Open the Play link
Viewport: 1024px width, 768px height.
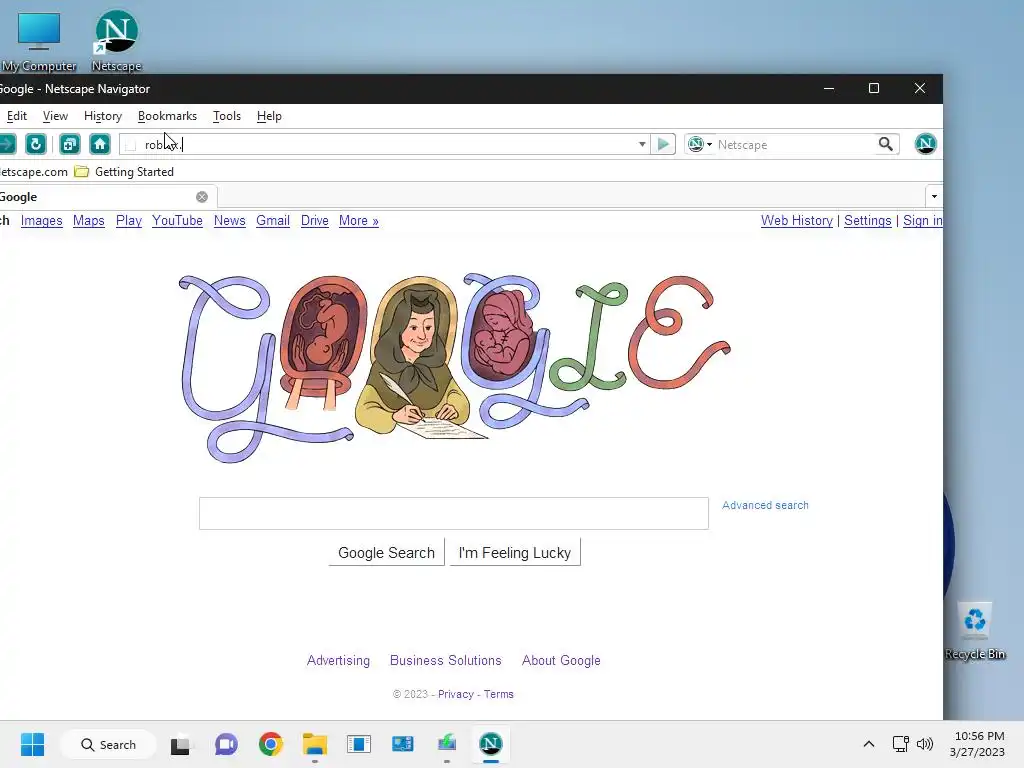[x=129, y=221]
